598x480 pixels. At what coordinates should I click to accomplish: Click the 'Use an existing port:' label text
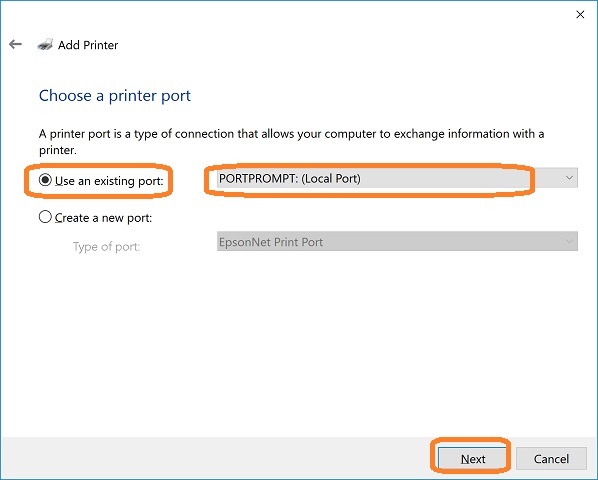109,181
